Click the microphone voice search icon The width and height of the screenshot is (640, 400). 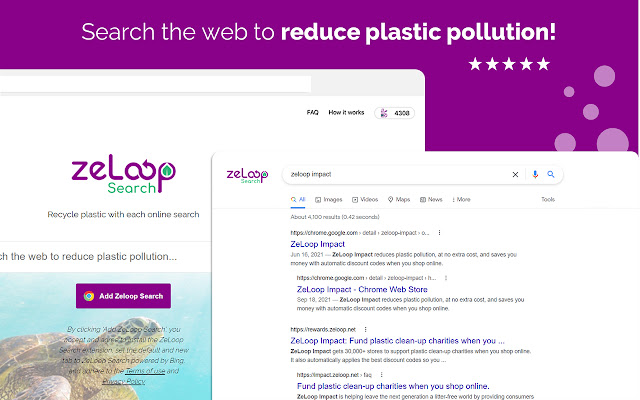click(x=535, y=174)
